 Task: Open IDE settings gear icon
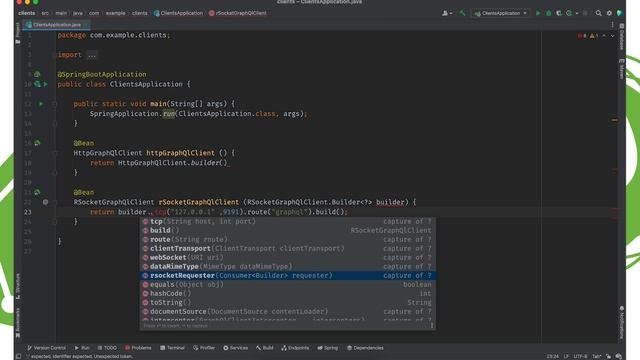coord(609,13)
